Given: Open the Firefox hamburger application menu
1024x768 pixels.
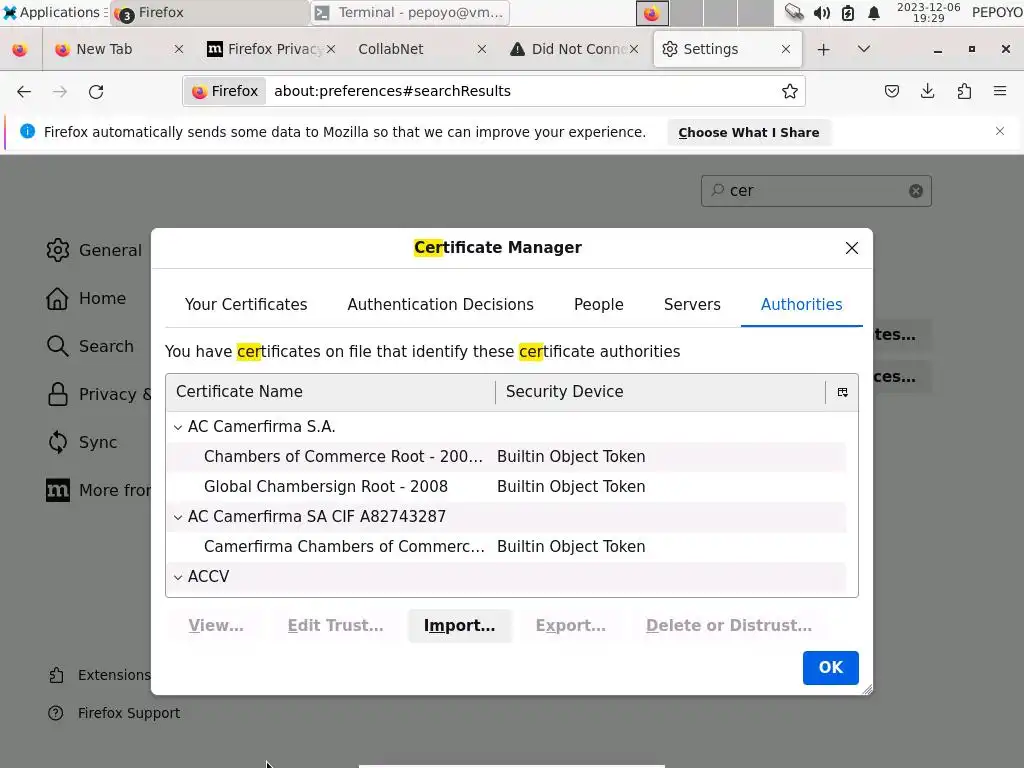Looking at the screenshot, I should click(x=1000, y=91).
